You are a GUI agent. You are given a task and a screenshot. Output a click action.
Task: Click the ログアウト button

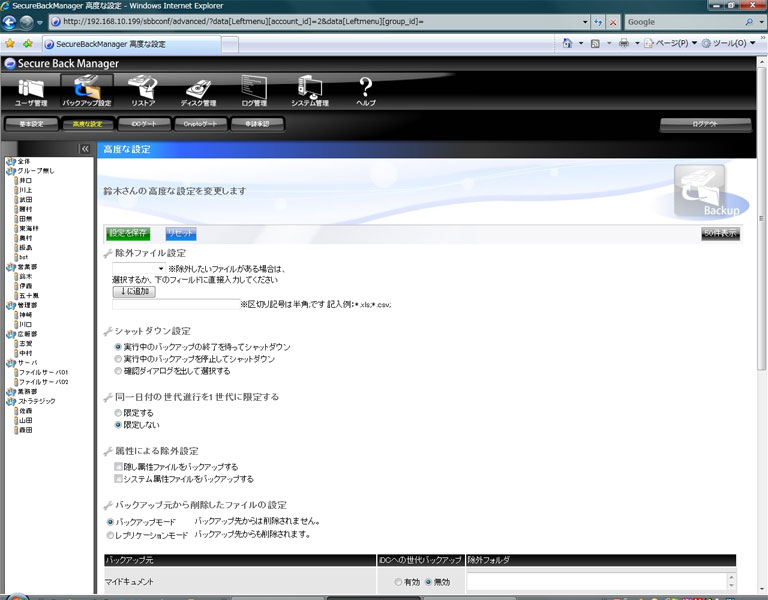(705, 124)
